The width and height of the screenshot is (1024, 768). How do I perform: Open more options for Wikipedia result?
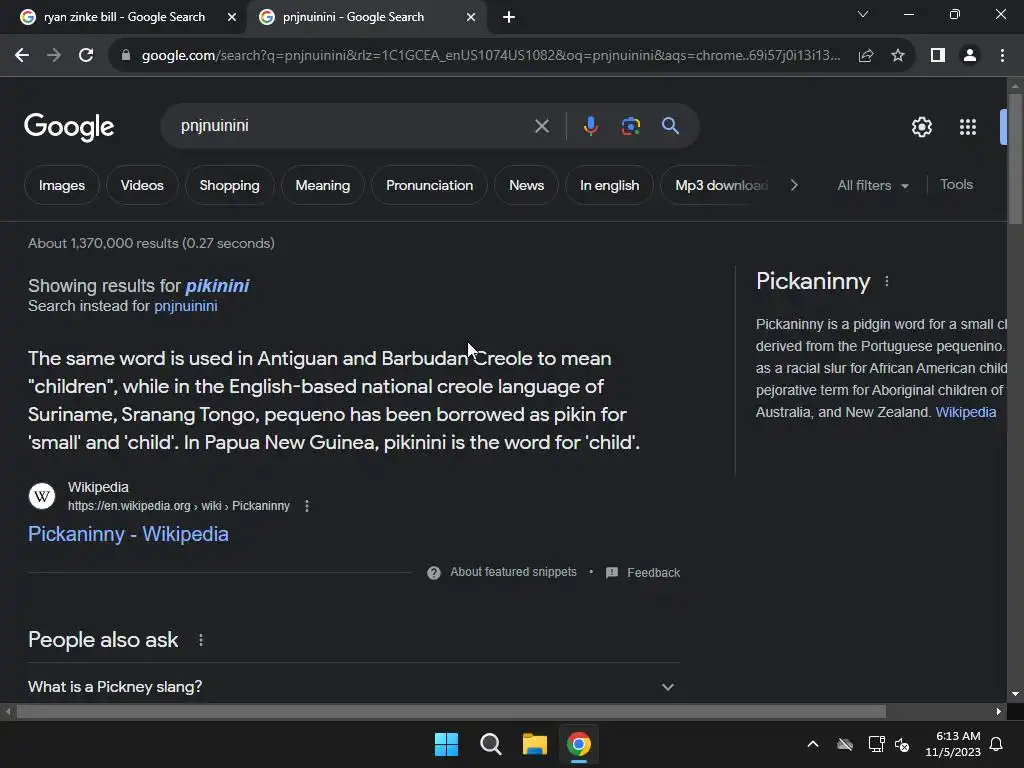pyautogui.click(x=307, y=506)
